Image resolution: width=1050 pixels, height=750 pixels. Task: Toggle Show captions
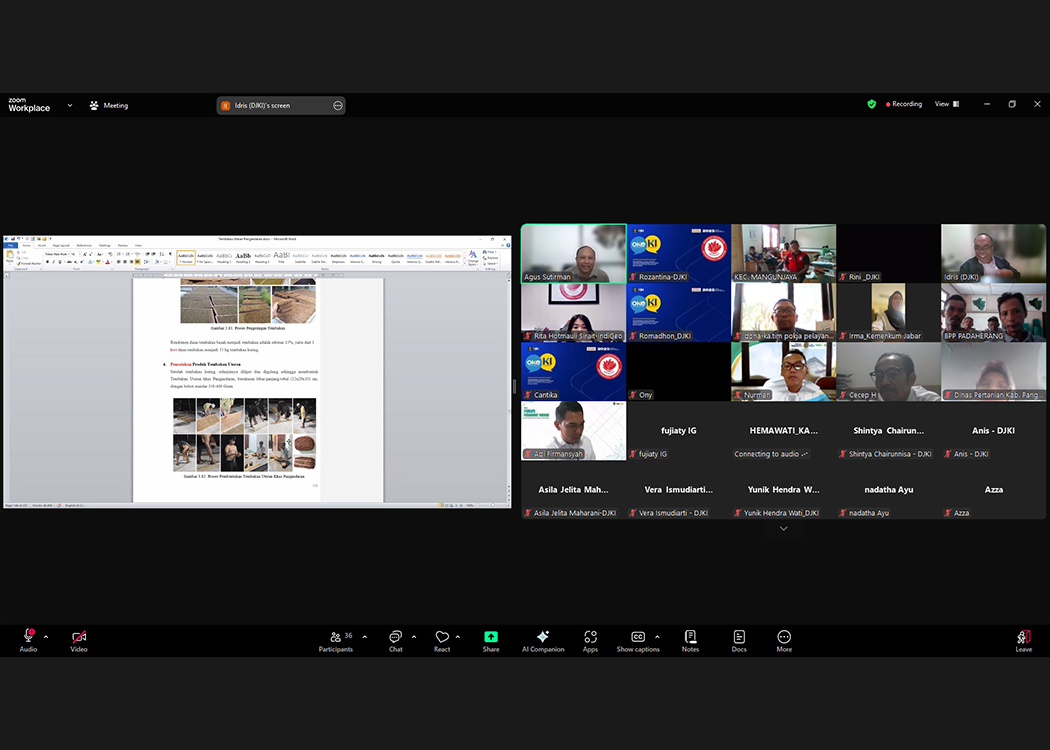point(638,640)
